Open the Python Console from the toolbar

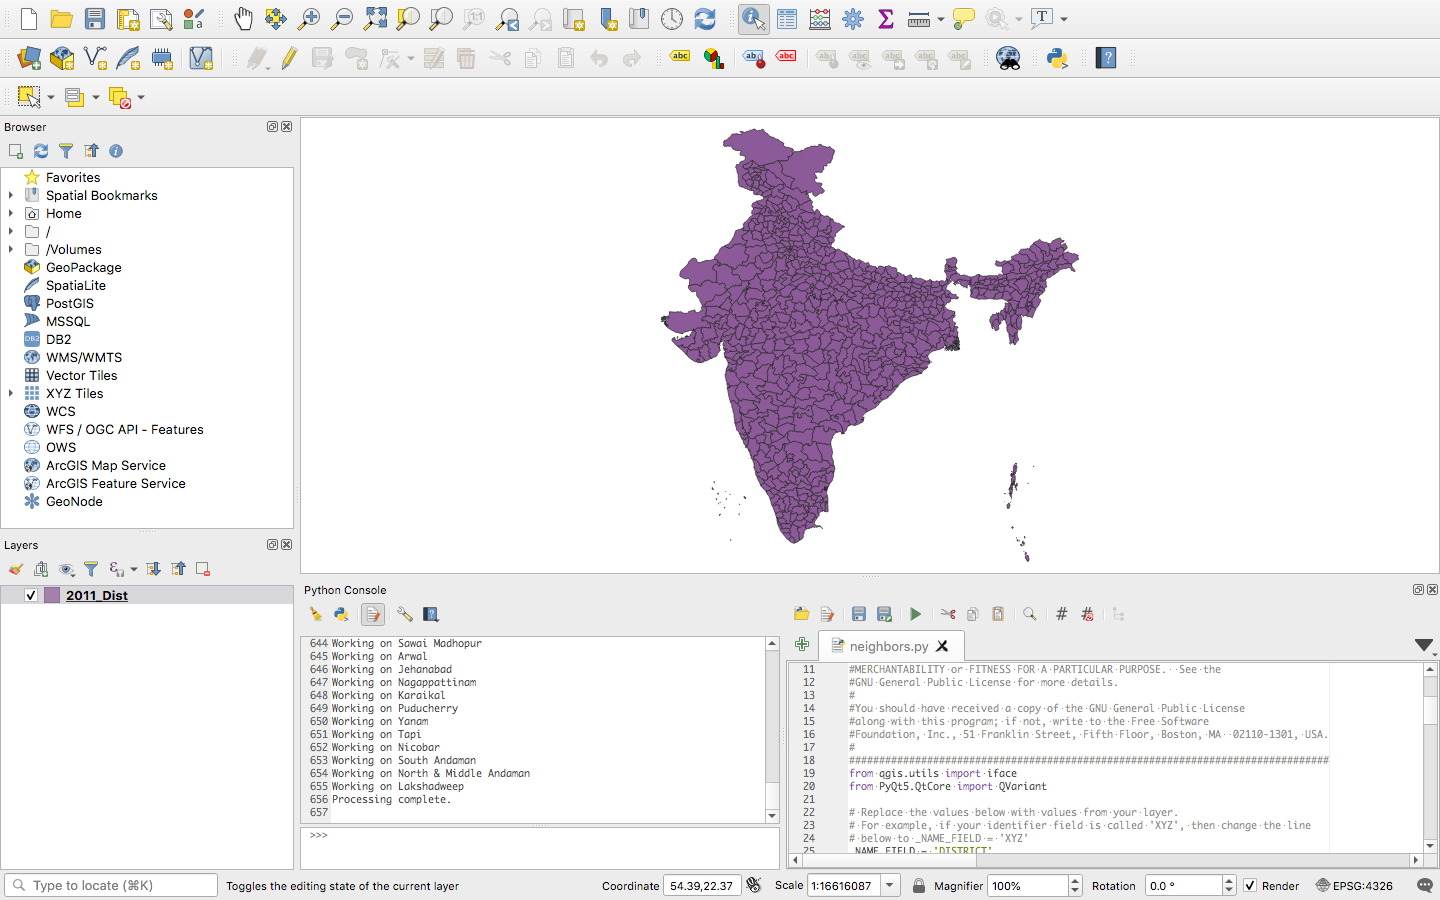tap(1057, 58)
